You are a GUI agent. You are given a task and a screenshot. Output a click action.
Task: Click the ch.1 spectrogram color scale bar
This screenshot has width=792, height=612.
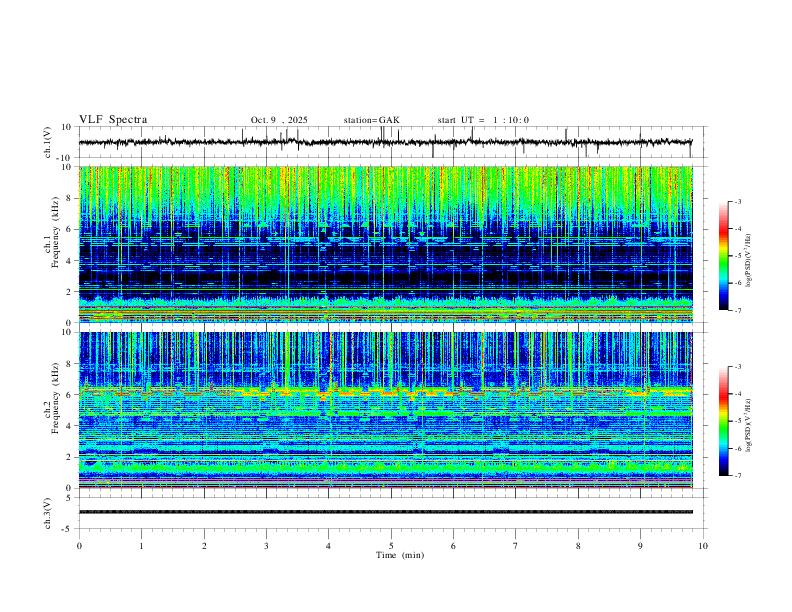[723, 256]
